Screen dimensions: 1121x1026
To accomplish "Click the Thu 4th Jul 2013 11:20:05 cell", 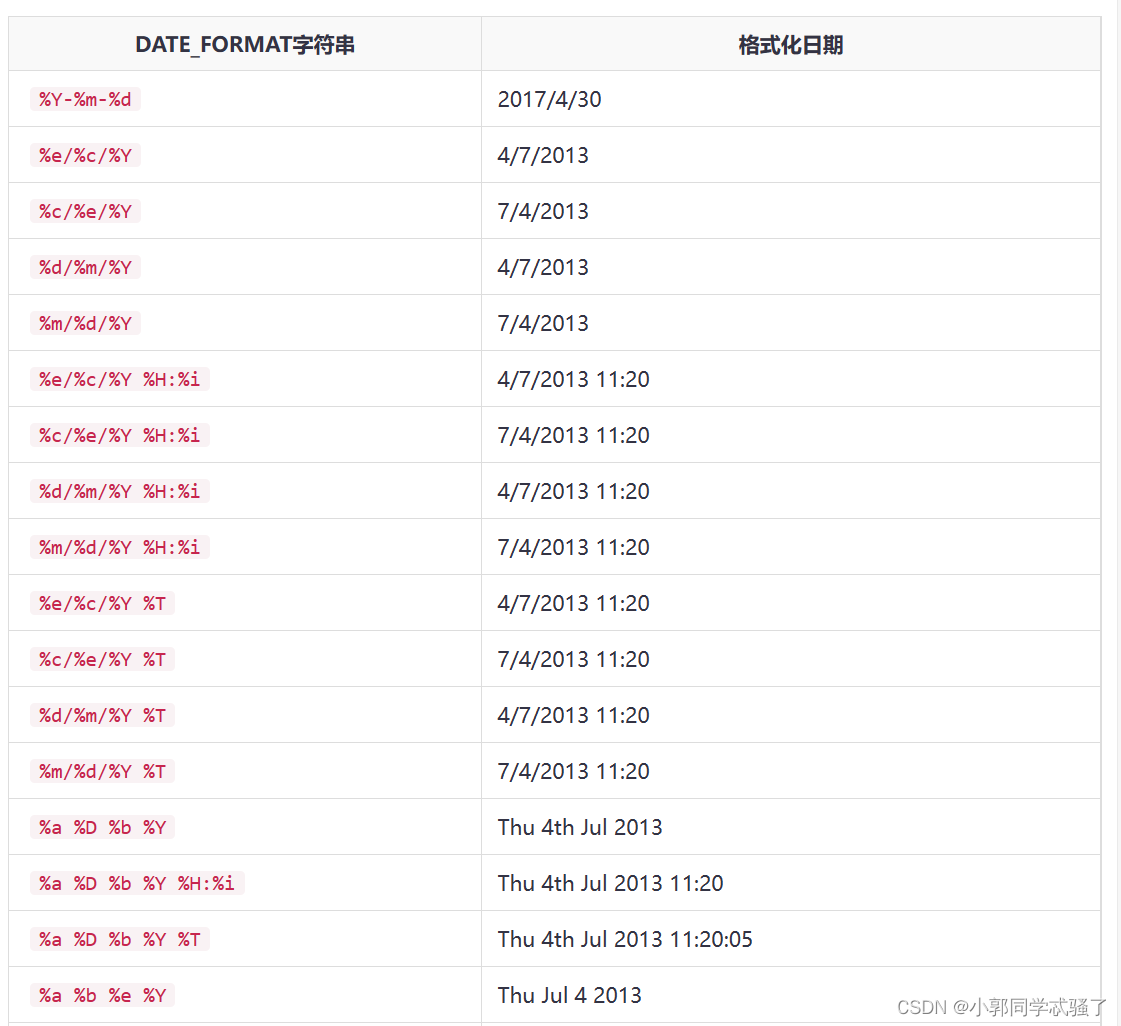I will (x=625, y=939).
